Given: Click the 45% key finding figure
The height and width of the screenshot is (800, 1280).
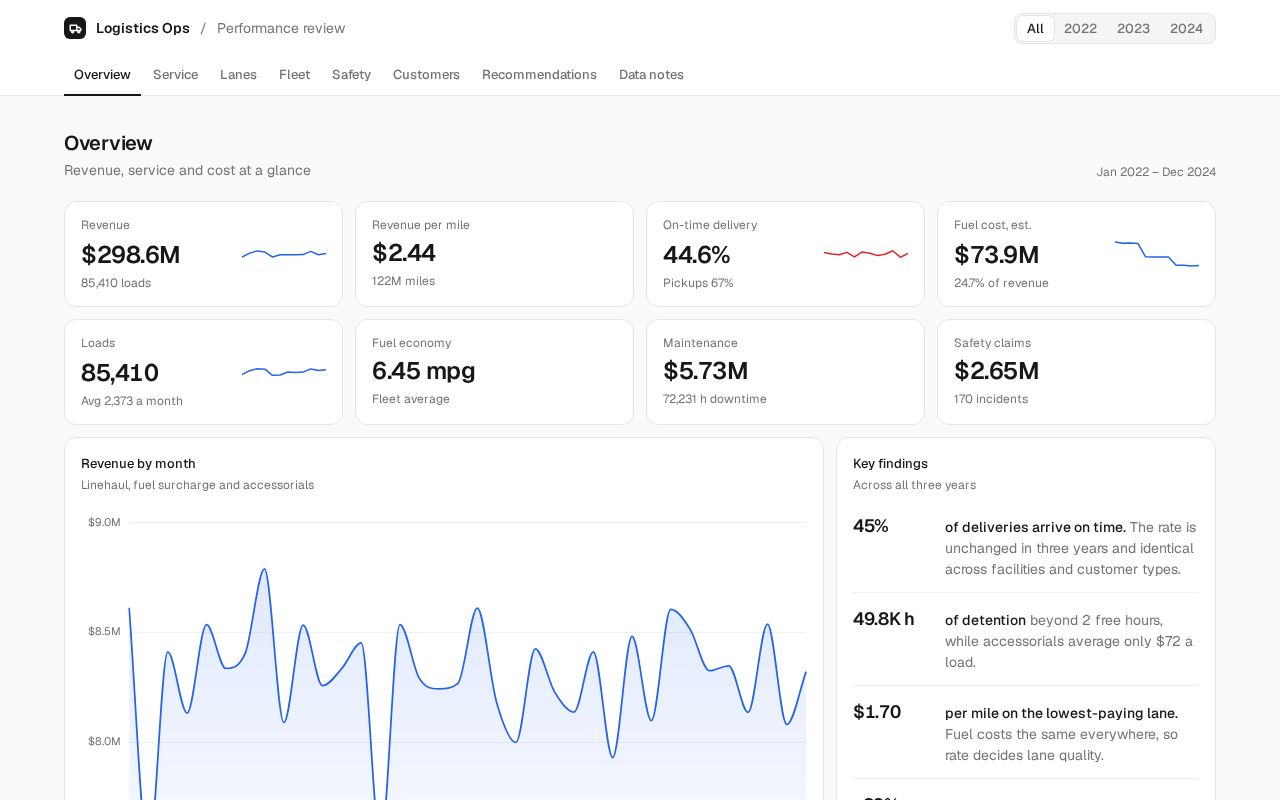Looking at the screenshot, I should pyautogui.click(x=871, y=526).
